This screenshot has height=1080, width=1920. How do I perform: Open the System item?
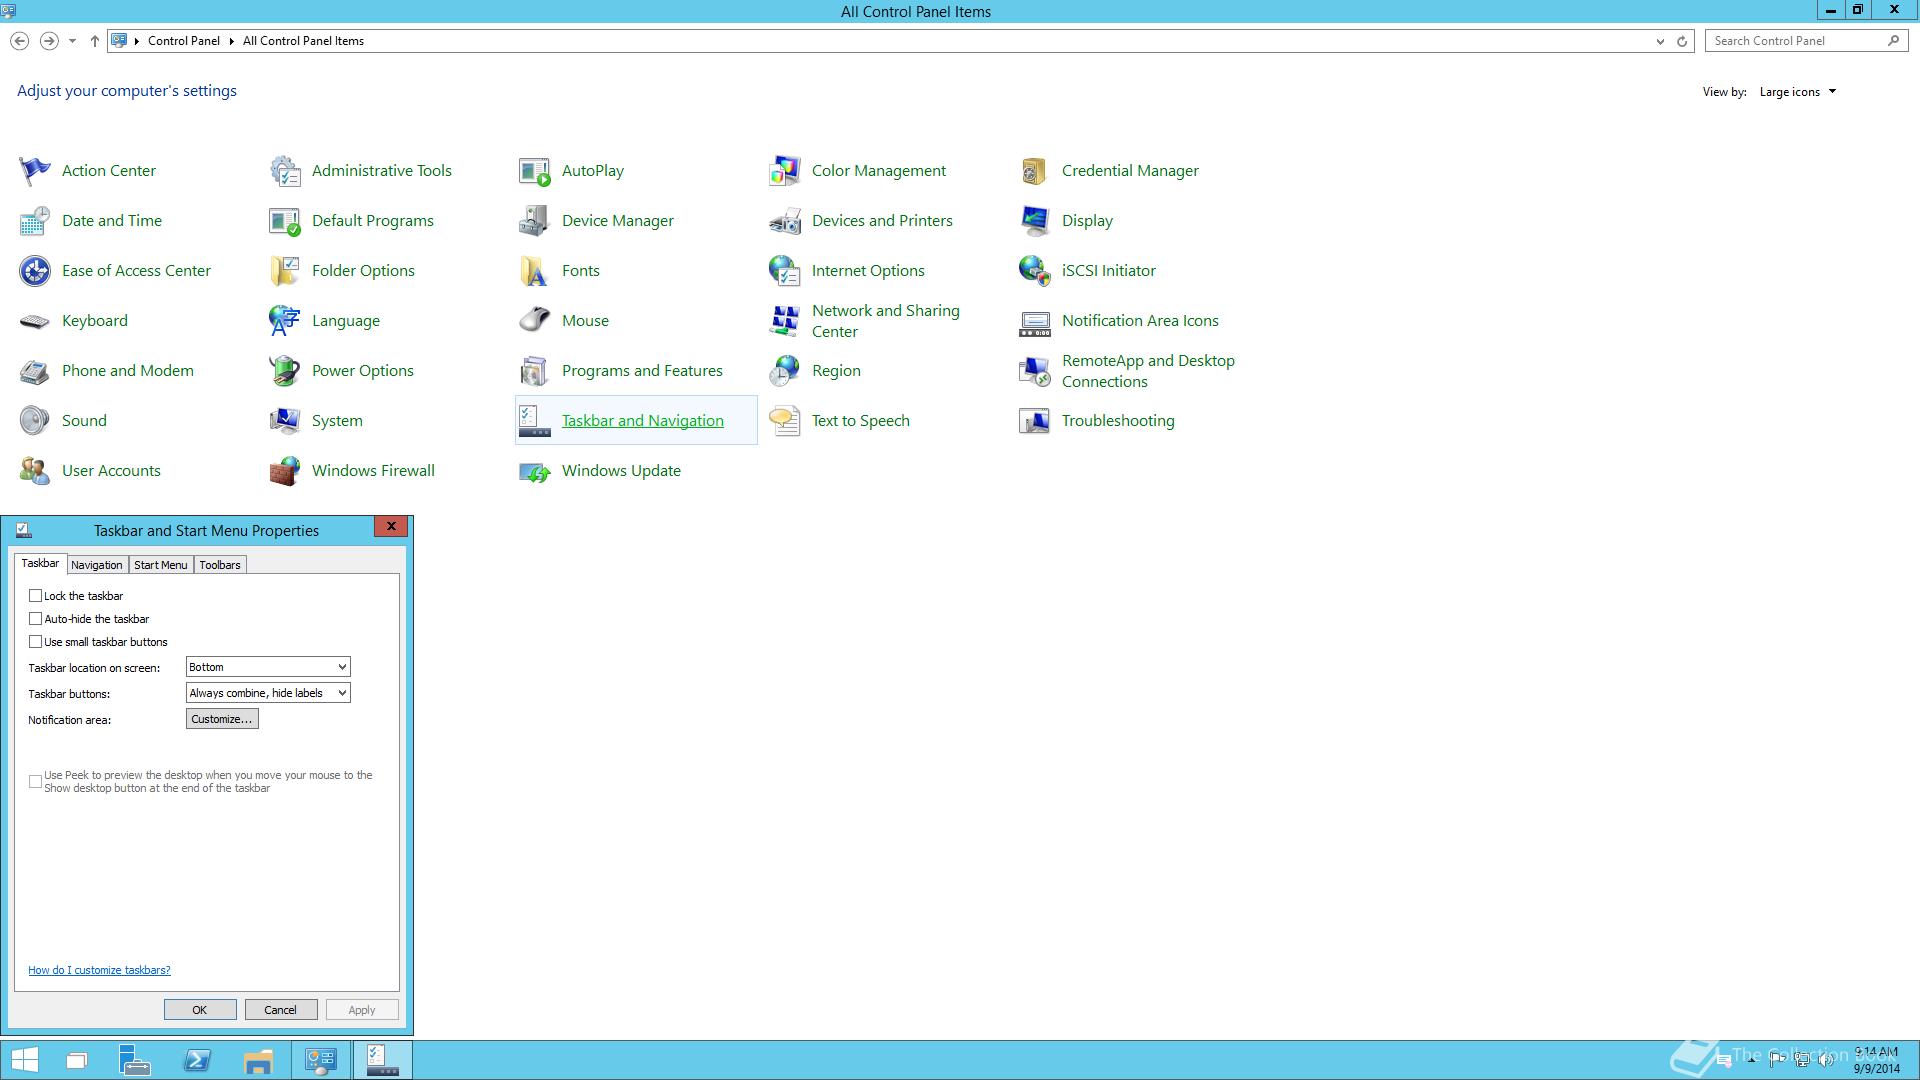[337, 421]
